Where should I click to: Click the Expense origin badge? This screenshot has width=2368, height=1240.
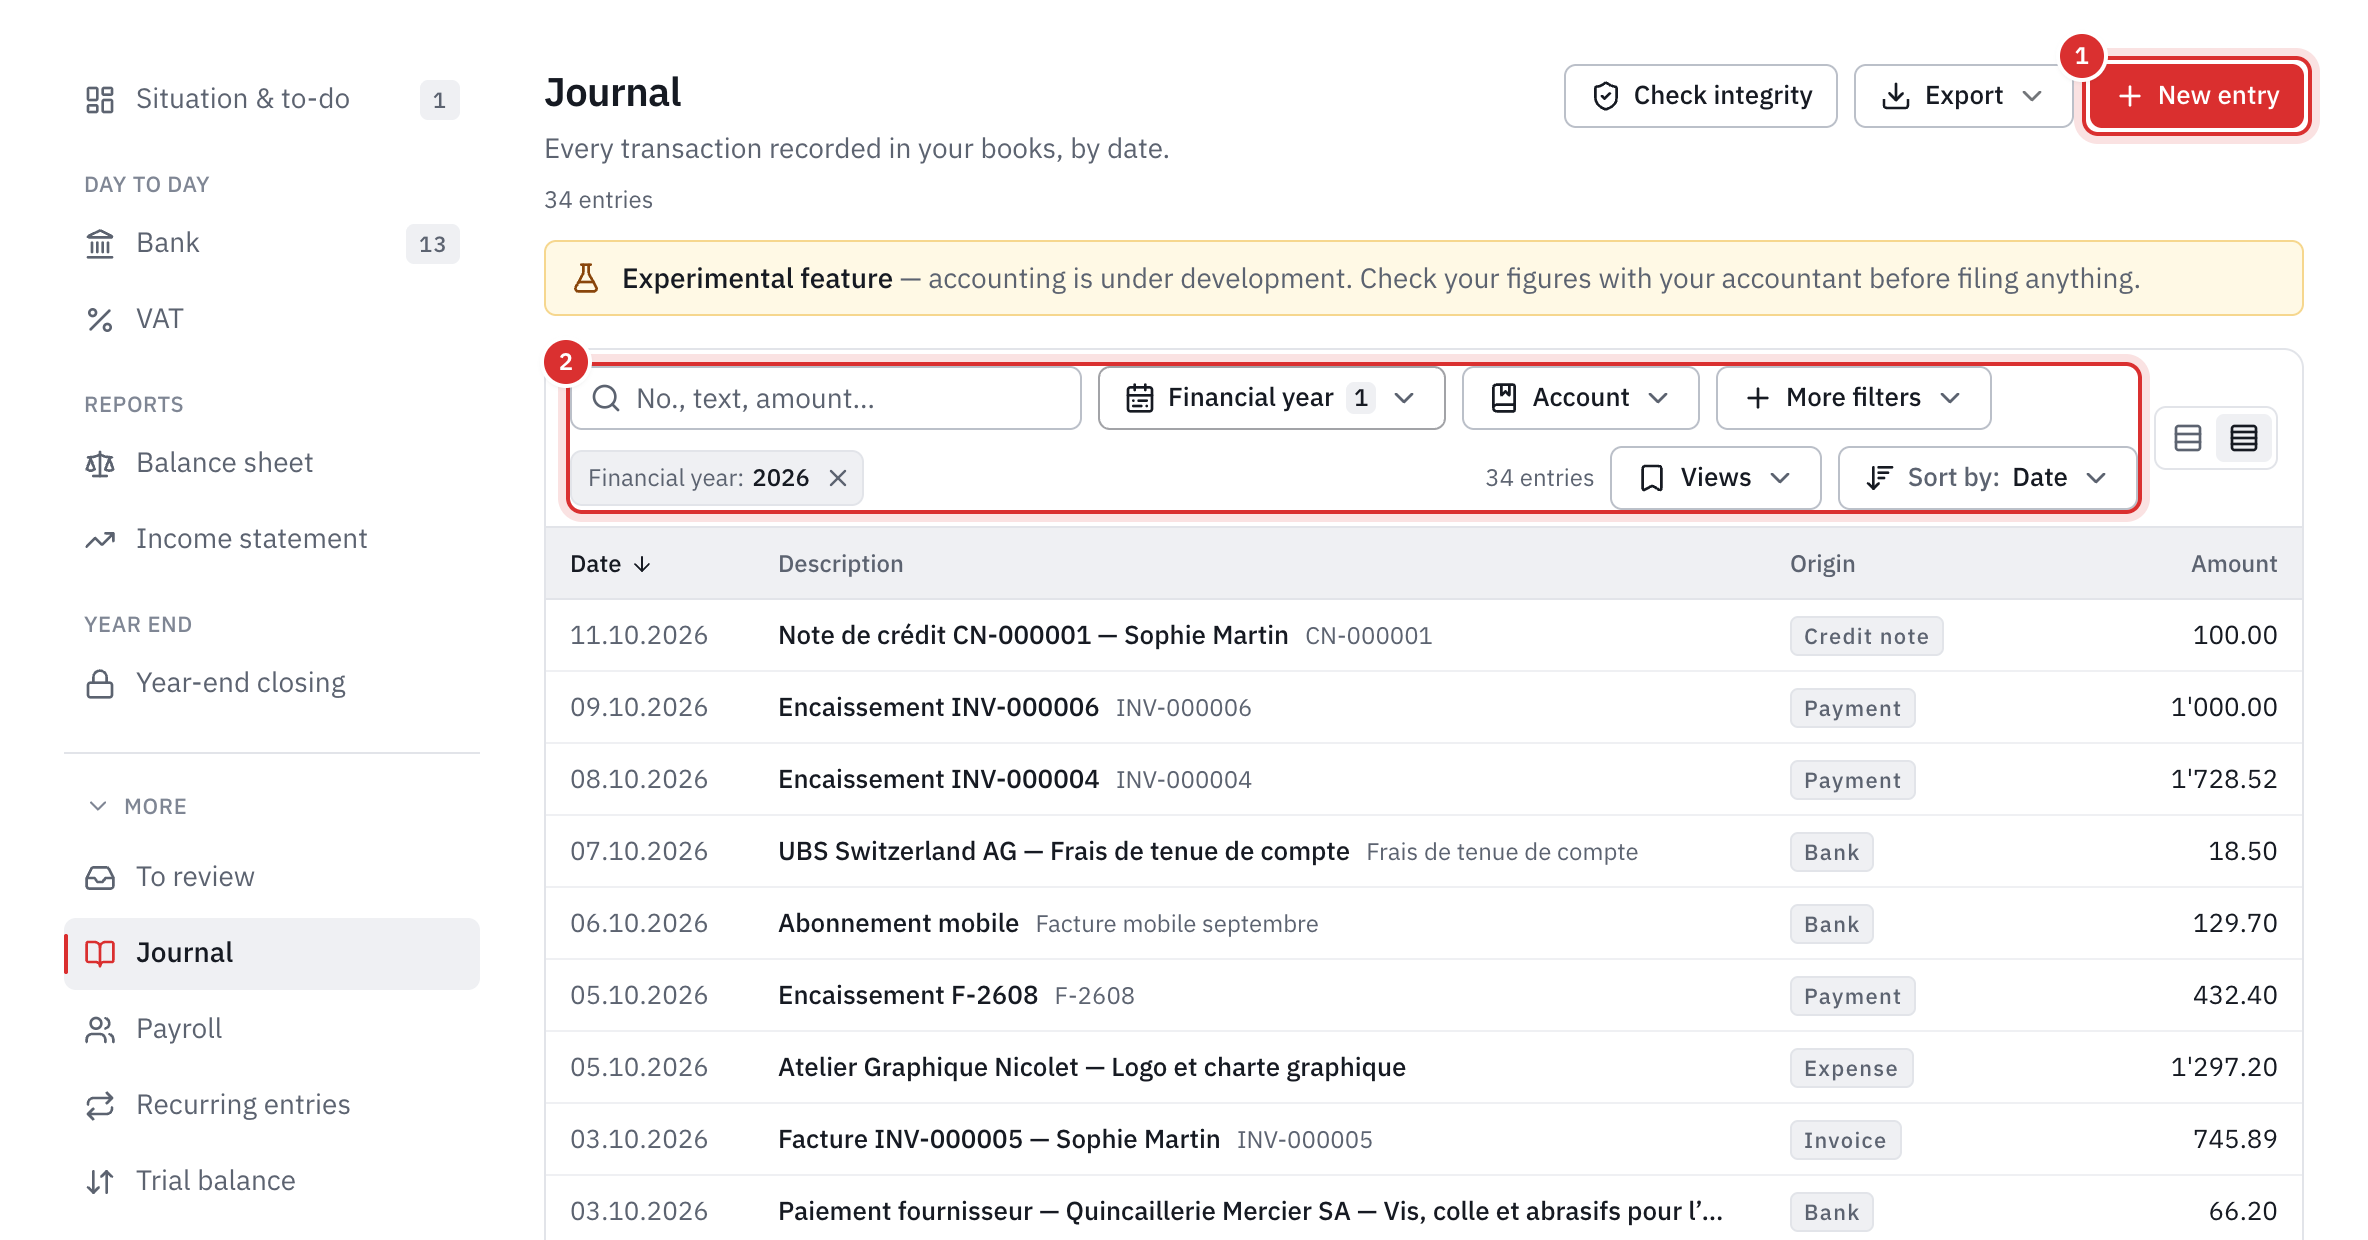(1851, 1068)
